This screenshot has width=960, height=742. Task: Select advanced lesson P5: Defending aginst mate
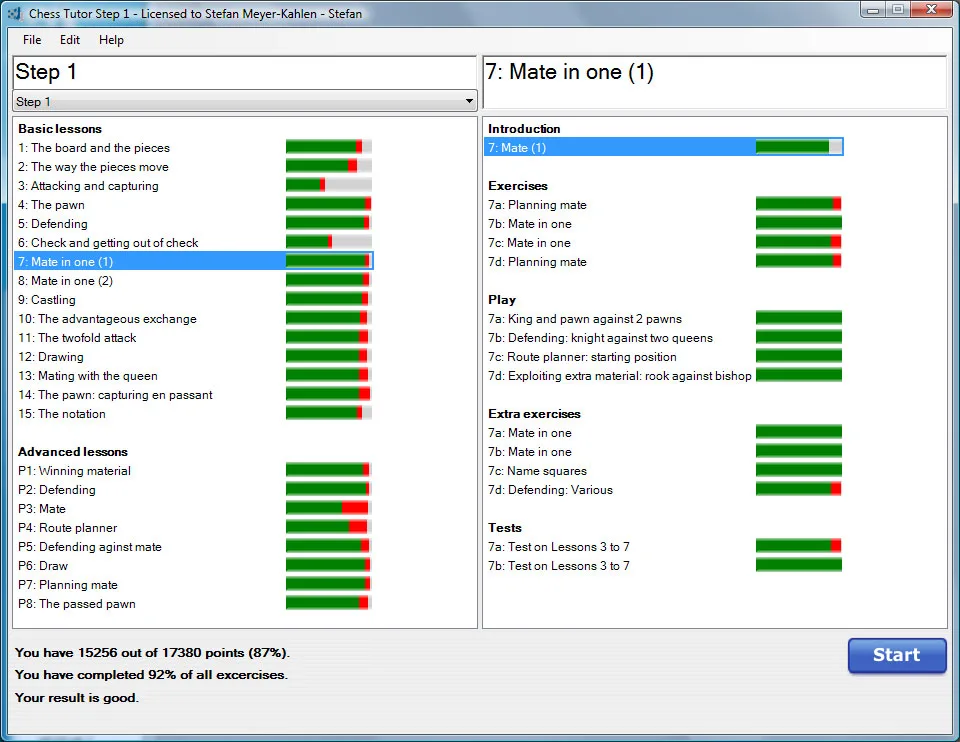coord(90,546)
